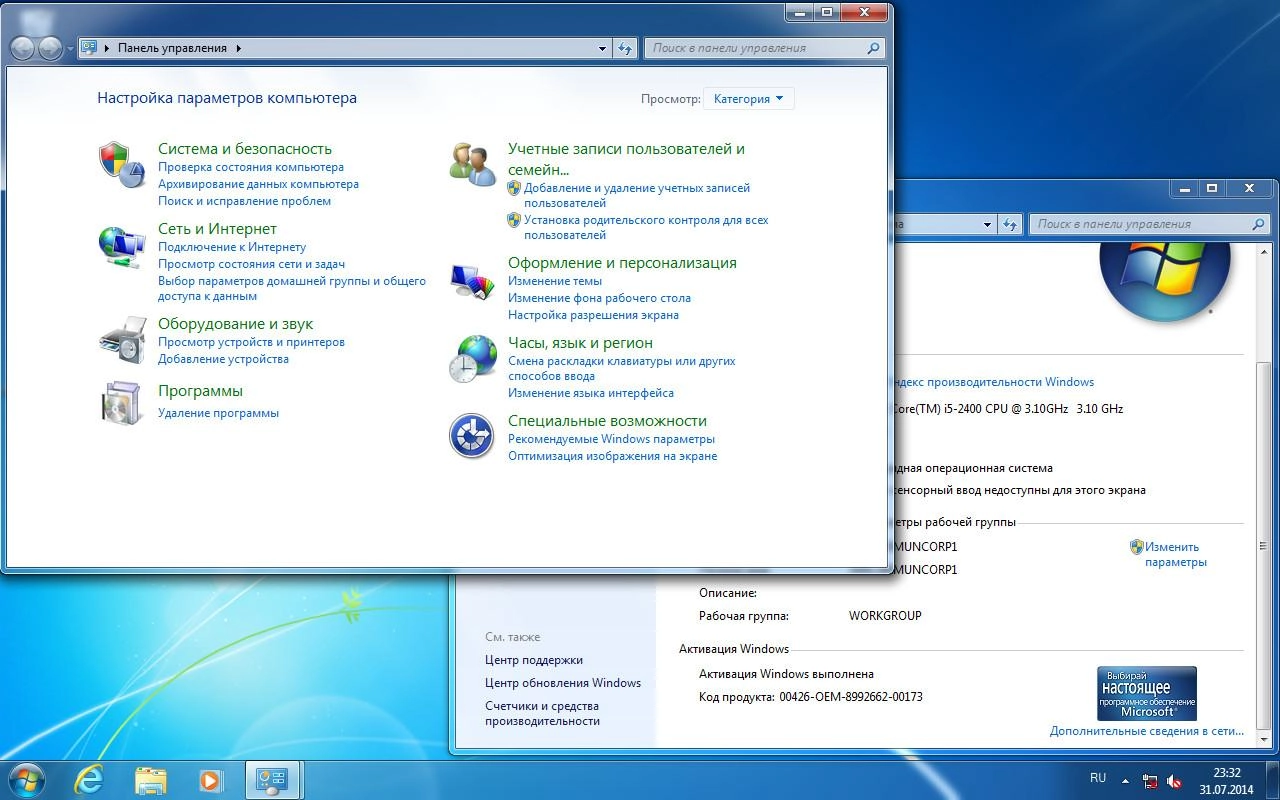Open Центр обновления Windows link
The height and width of the screenshot is (800, 1280).
click(x=563, y=683)
